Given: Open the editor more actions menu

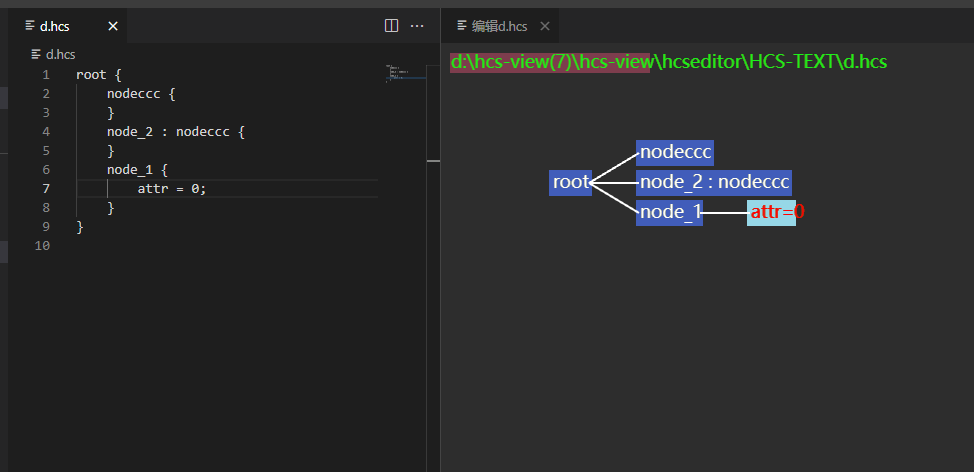Looking at the screenshot, I should click(x=418, y=26).
